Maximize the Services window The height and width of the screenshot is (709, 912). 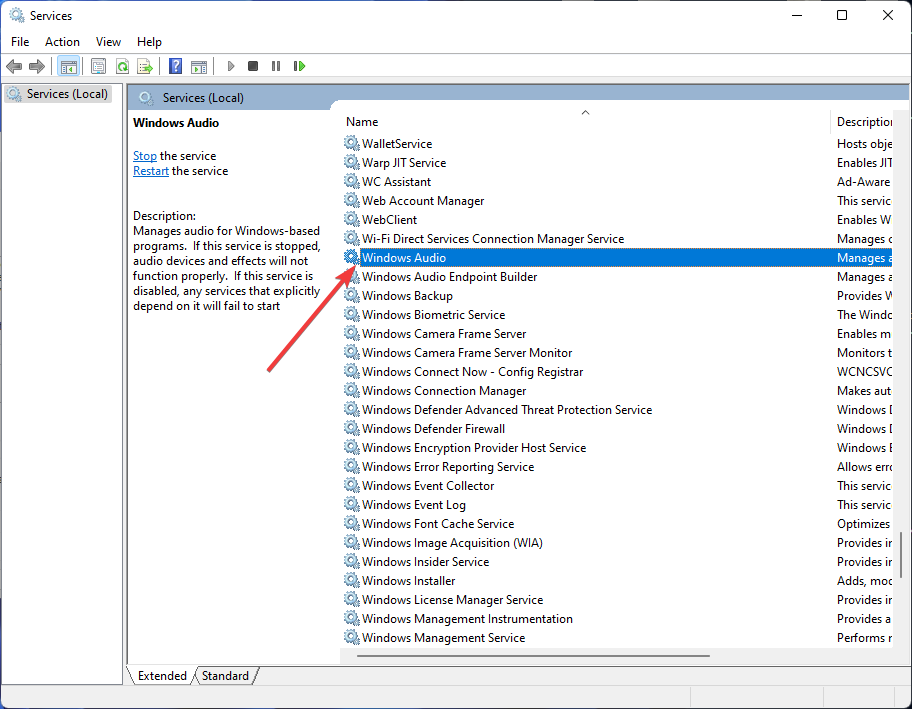pos(842,15)
